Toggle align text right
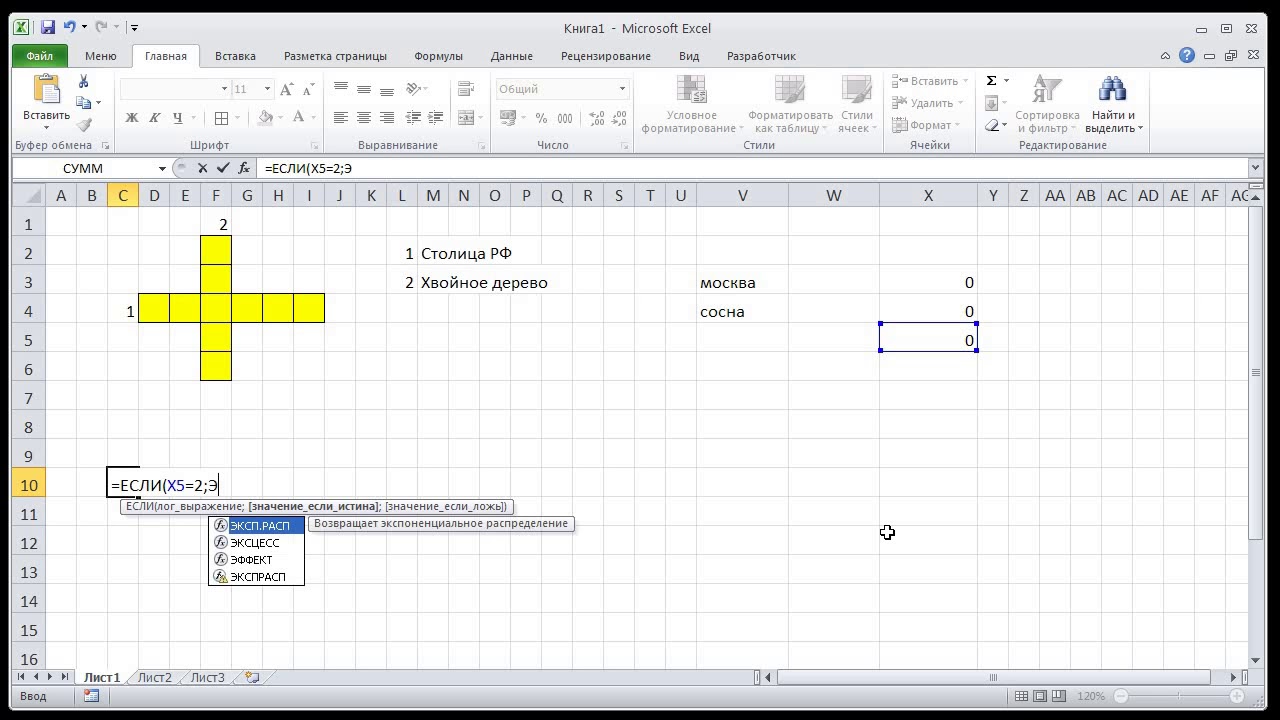Image resolution: width=1280 pixels, height=720 pixels. pos(387,118)
